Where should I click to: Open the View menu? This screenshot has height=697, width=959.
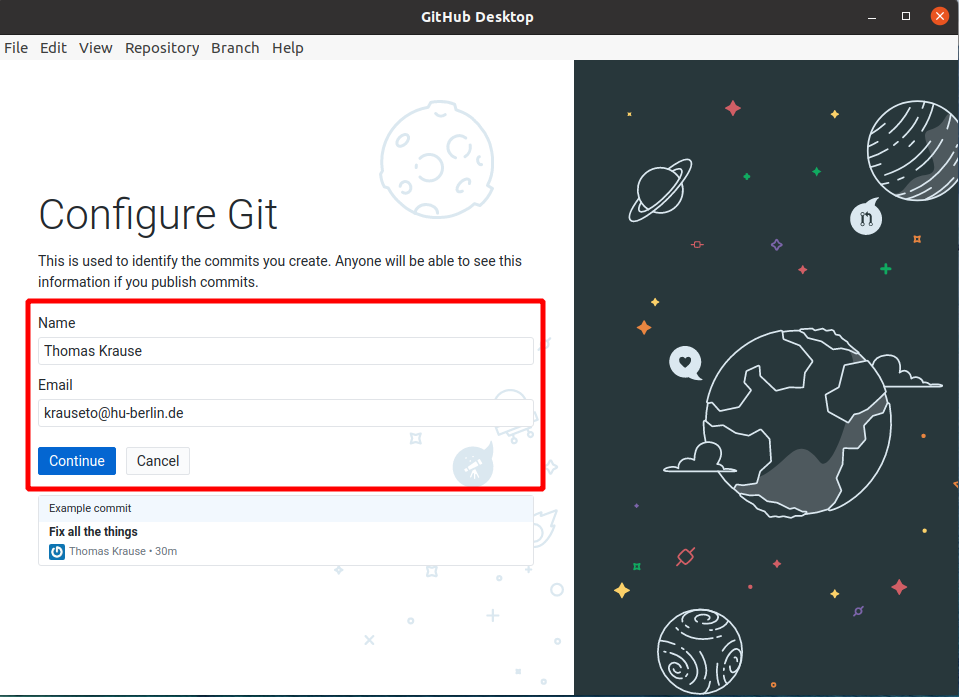(x=95, y=48)
